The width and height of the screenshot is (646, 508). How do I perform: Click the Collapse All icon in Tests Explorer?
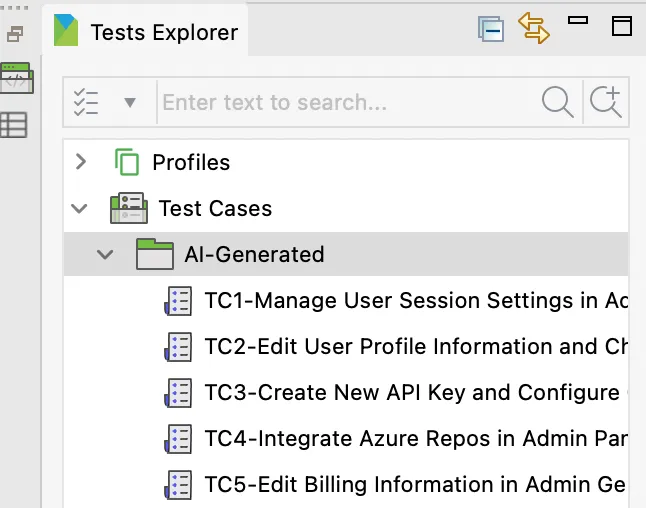point(490,29)
